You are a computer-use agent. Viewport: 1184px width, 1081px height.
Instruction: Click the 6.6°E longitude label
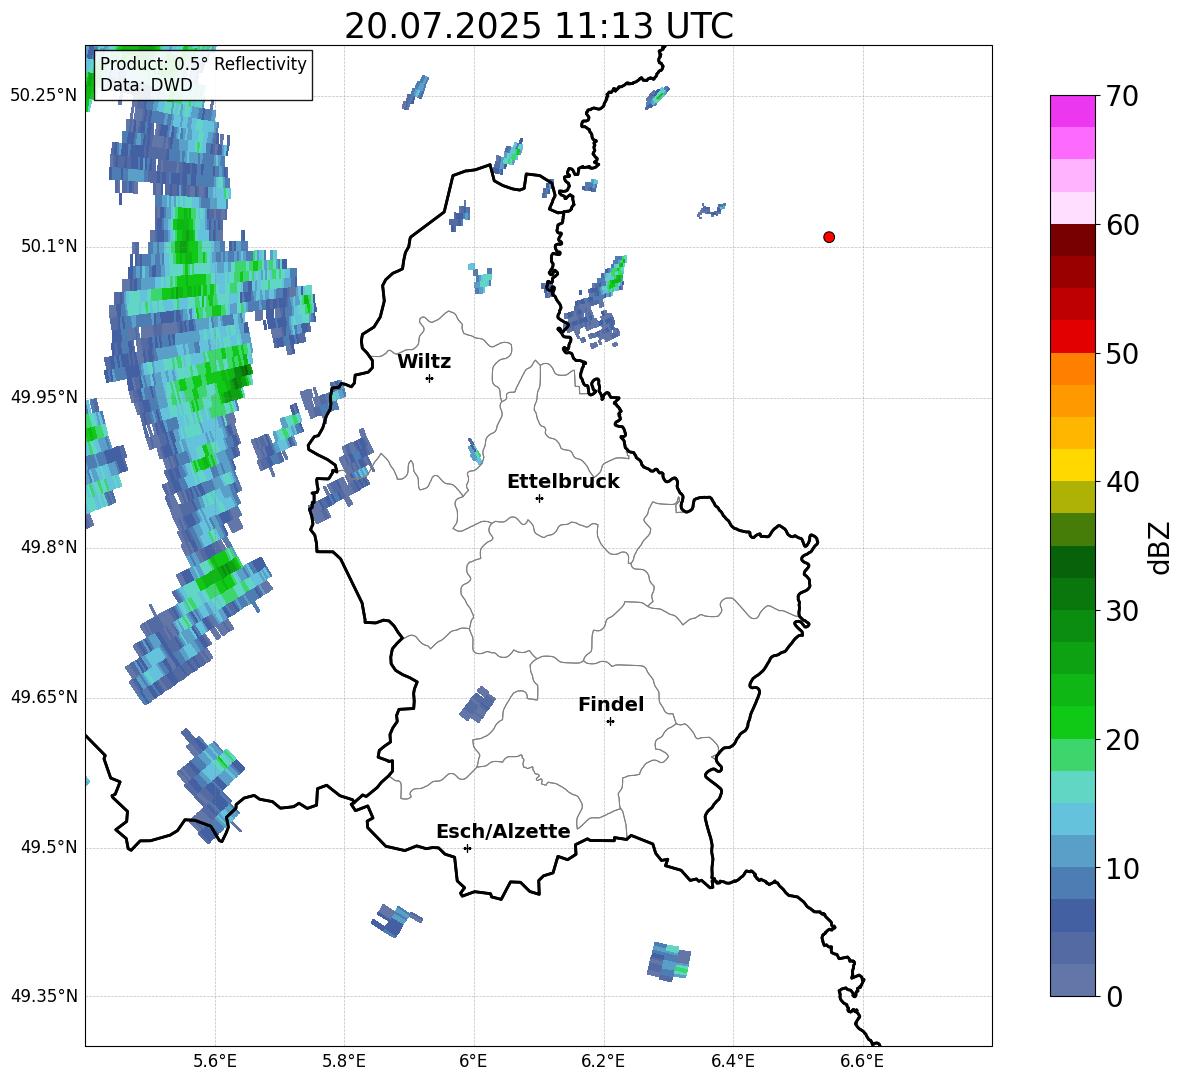tap(862, 1061)
